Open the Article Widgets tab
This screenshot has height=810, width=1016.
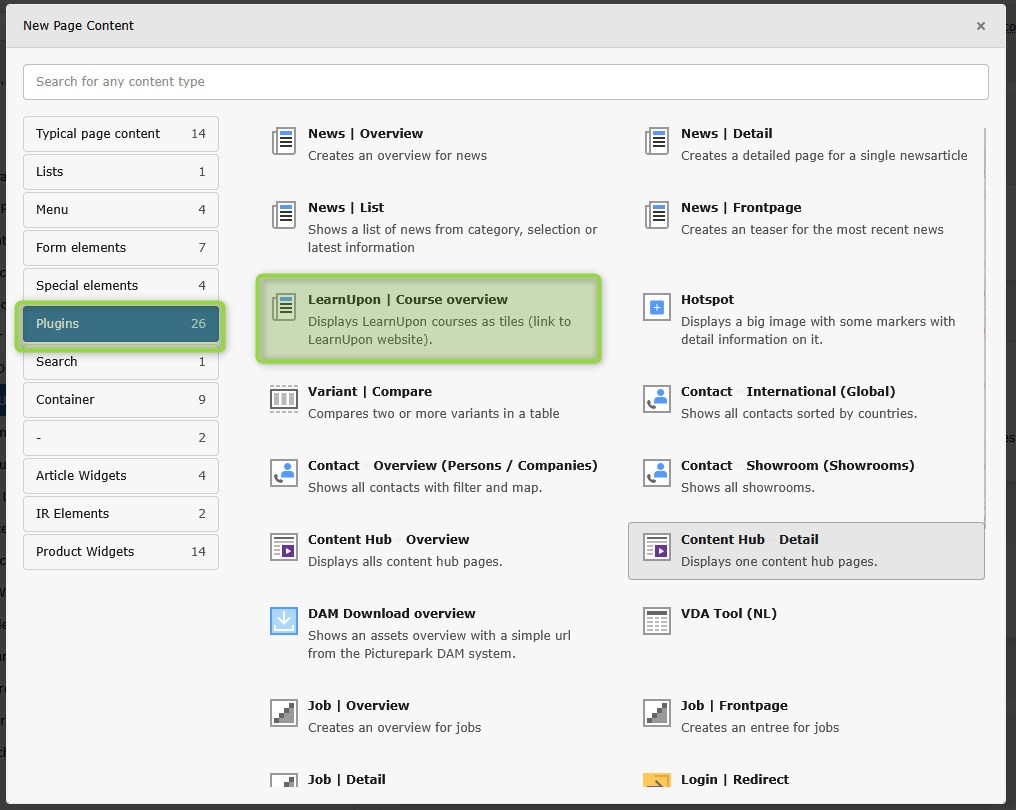[121, 476]
